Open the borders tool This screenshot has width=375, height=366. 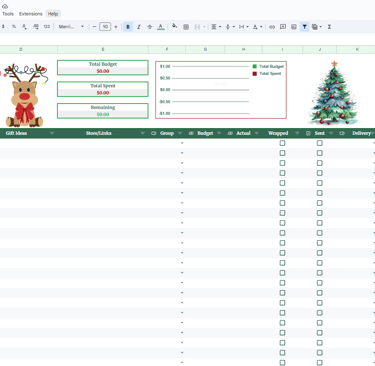point(186,27)
